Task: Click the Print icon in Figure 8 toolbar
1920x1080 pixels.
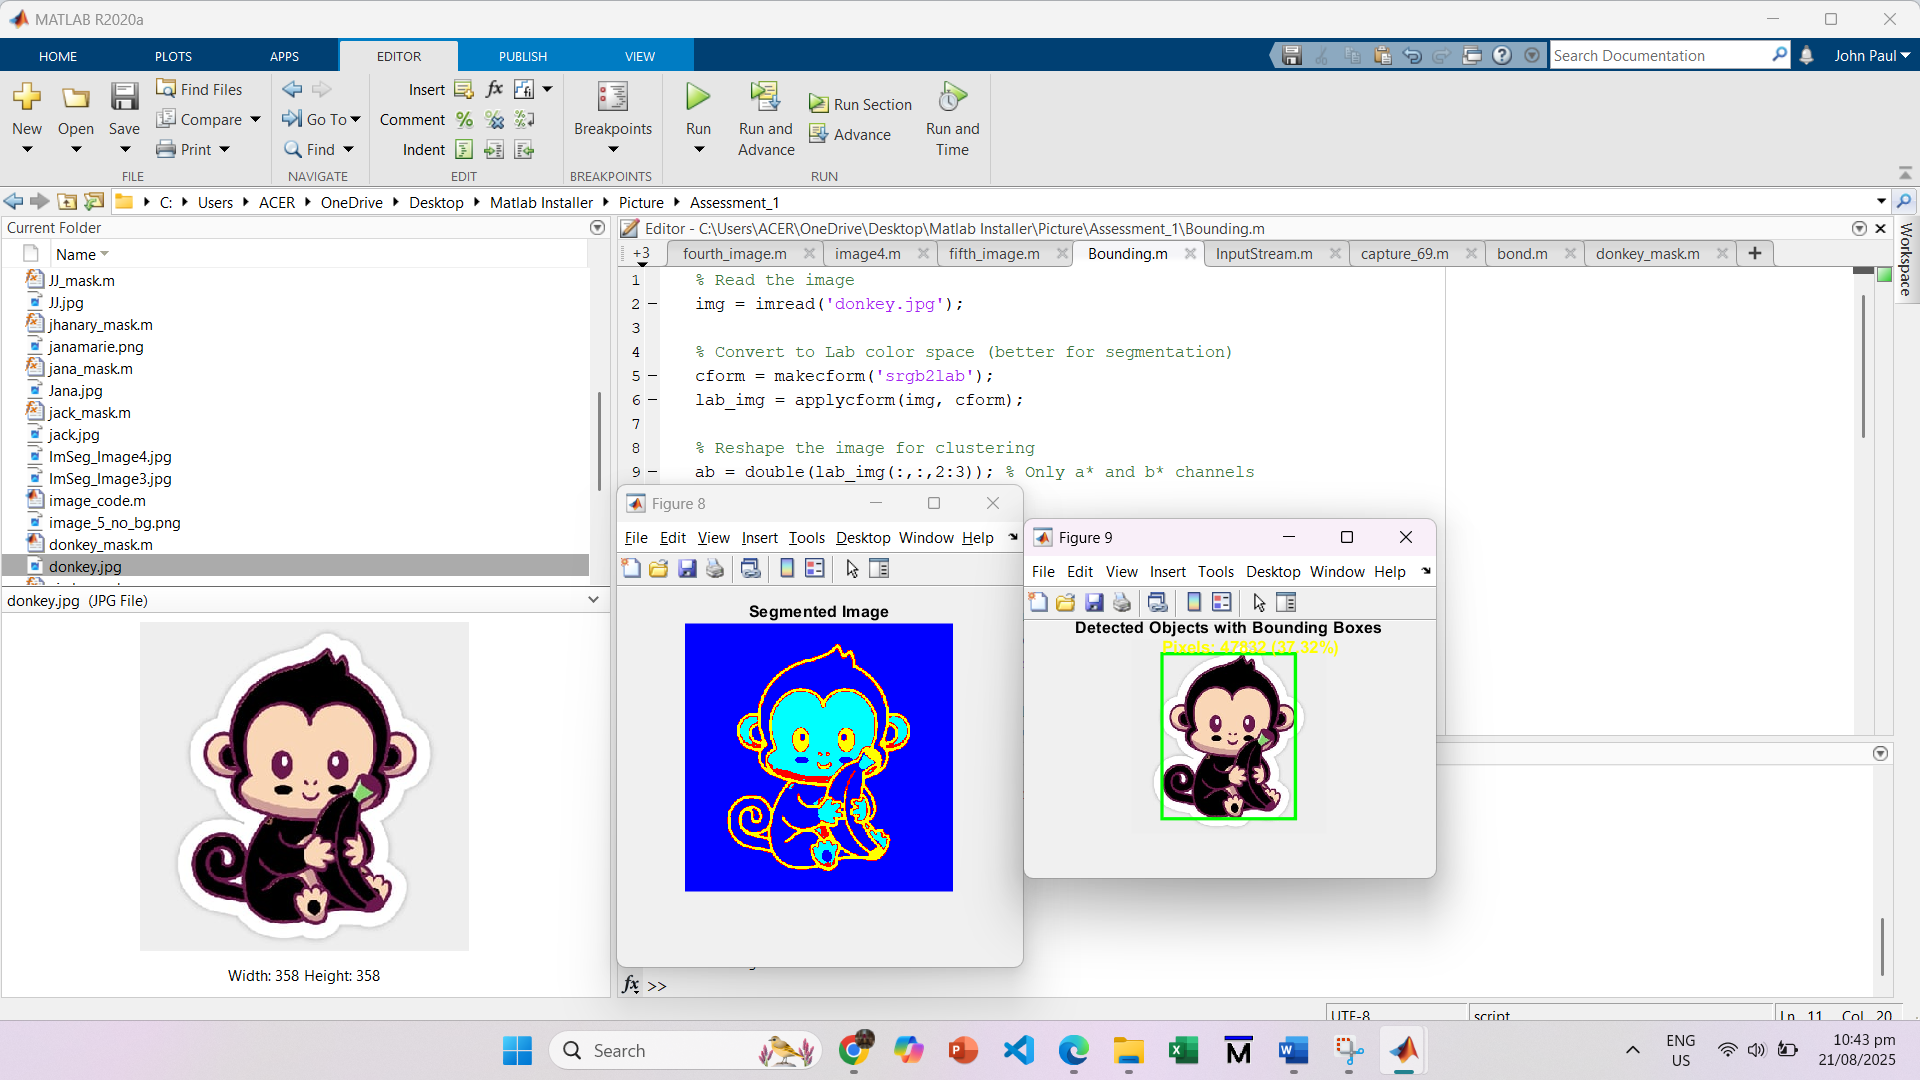Action: click(x=715, y=569)
